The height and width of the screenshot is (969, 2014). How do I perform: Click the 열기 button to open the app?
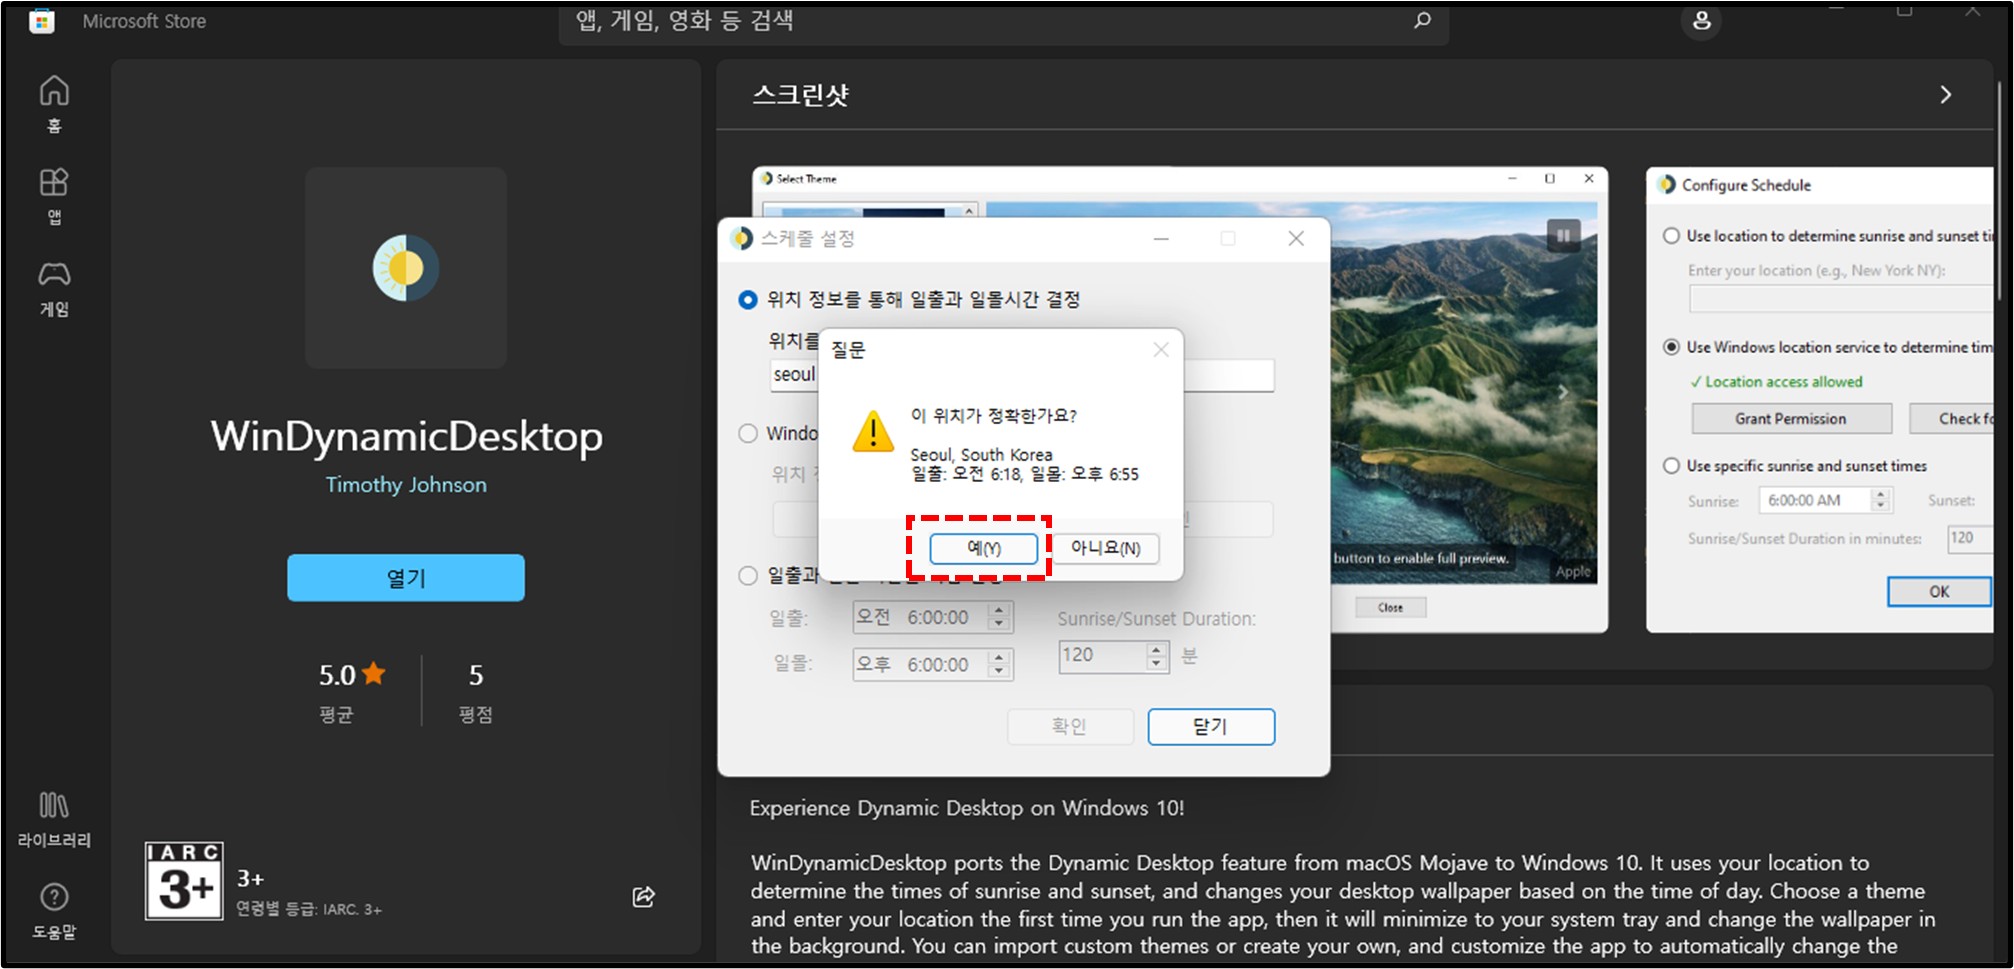coord(405,577)
